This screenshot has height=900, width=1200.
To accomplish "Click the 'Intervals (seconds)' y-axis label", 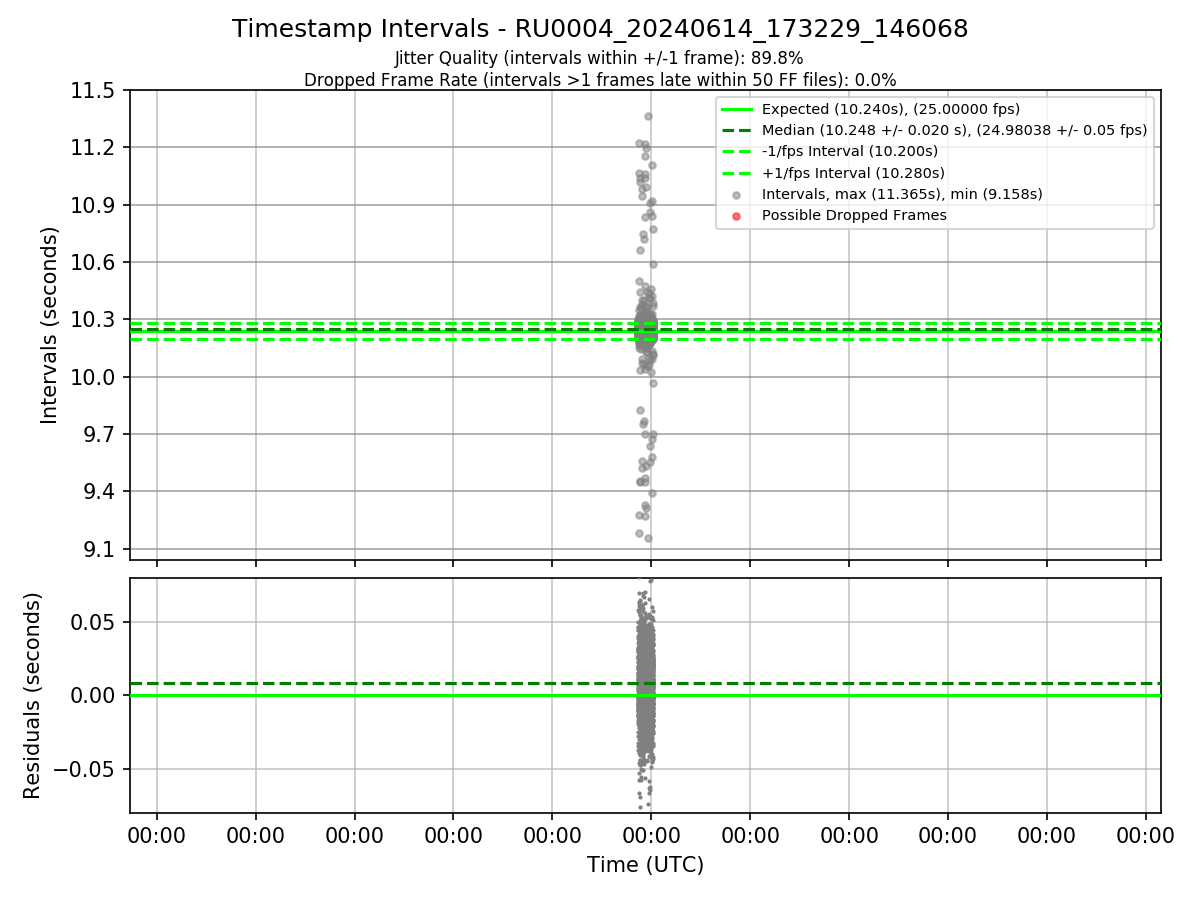I will [x=50, y=325].
